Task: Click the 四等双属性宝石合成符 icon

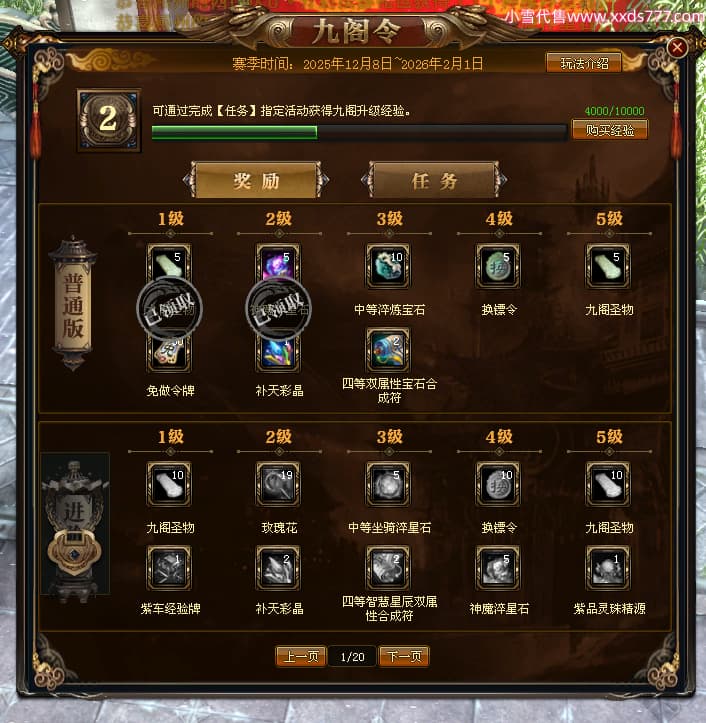Action: (388, 350)
